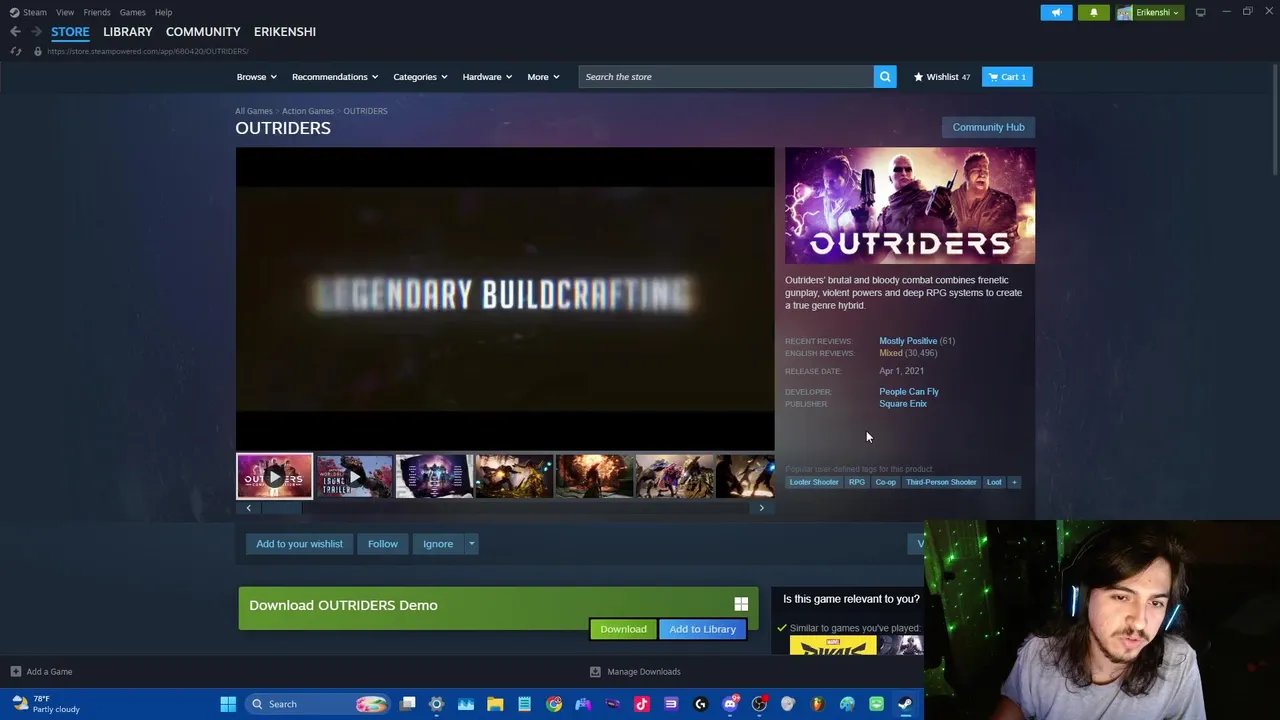
Task: Open the Square Enix publisher link
Action: point(903,404)
